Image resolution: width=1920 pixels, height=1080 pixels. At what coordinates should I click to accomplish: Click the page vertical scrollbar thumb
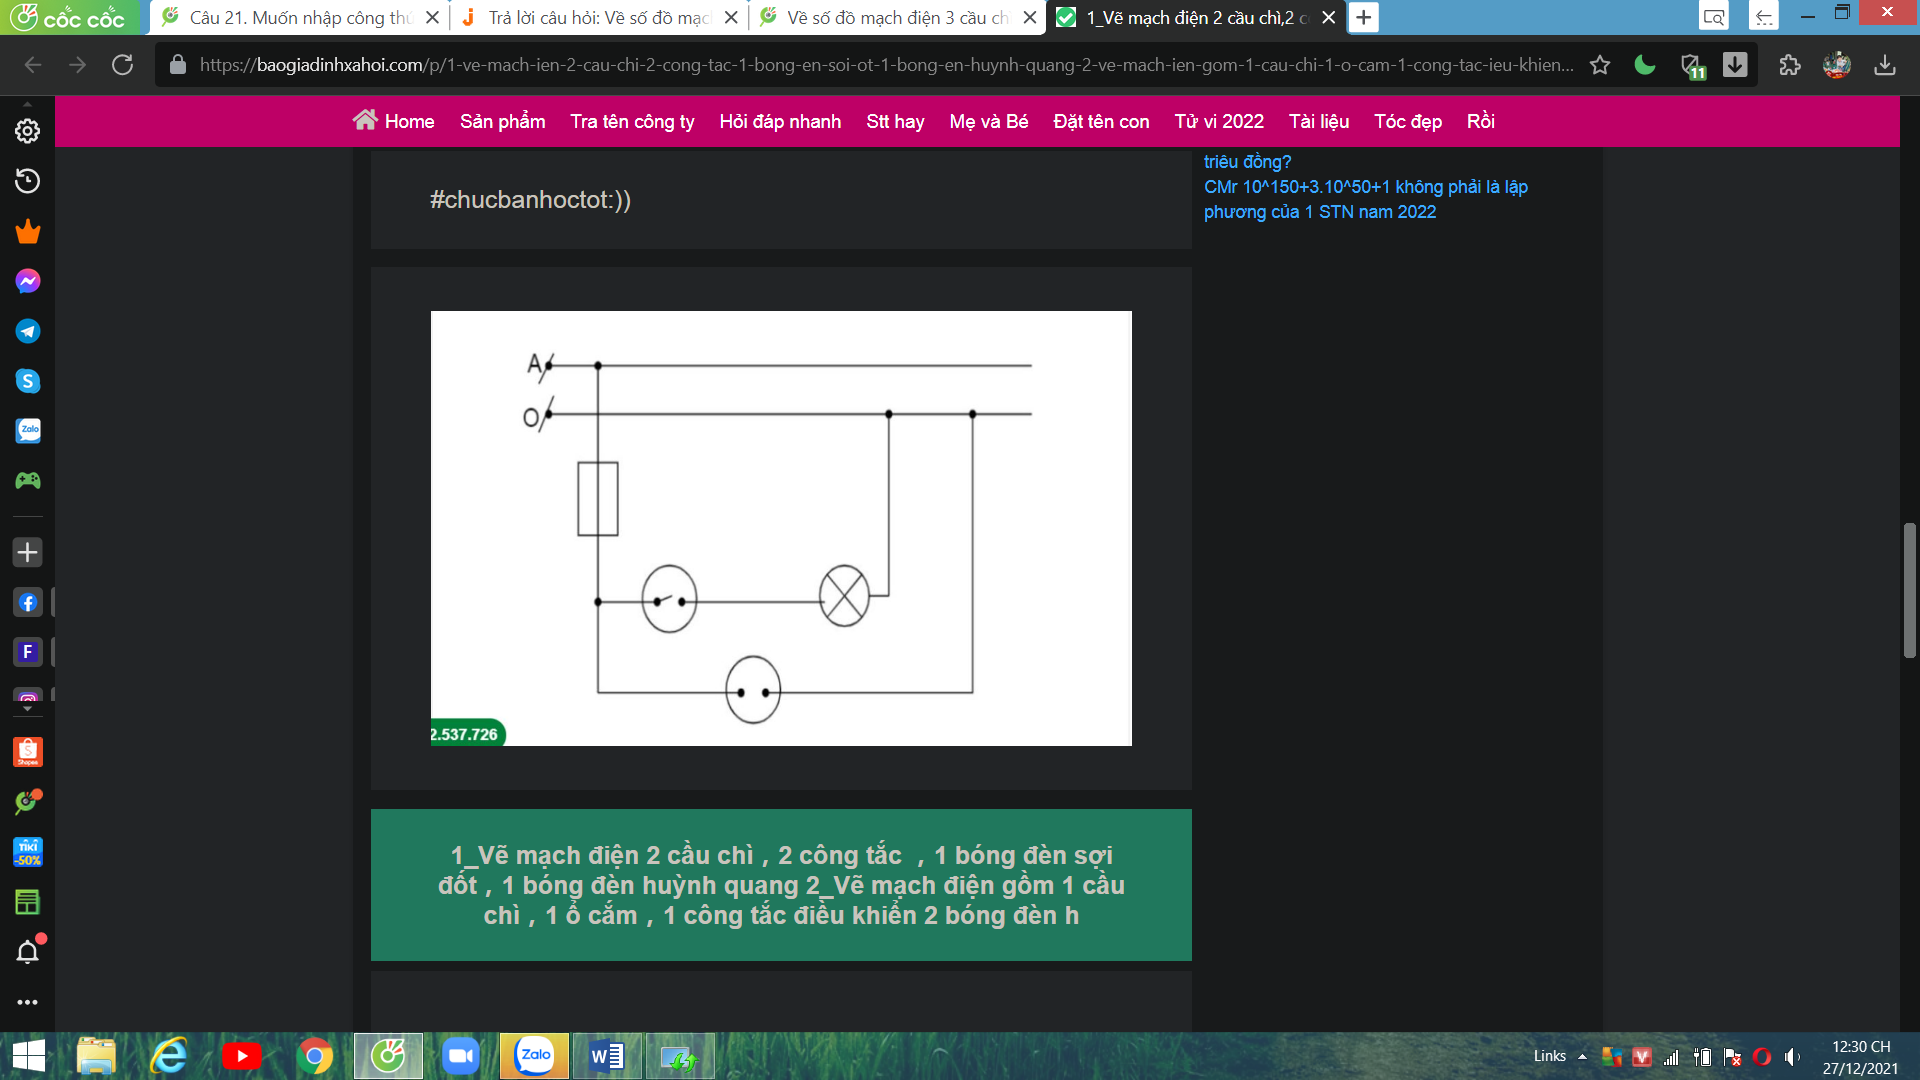1909,590
